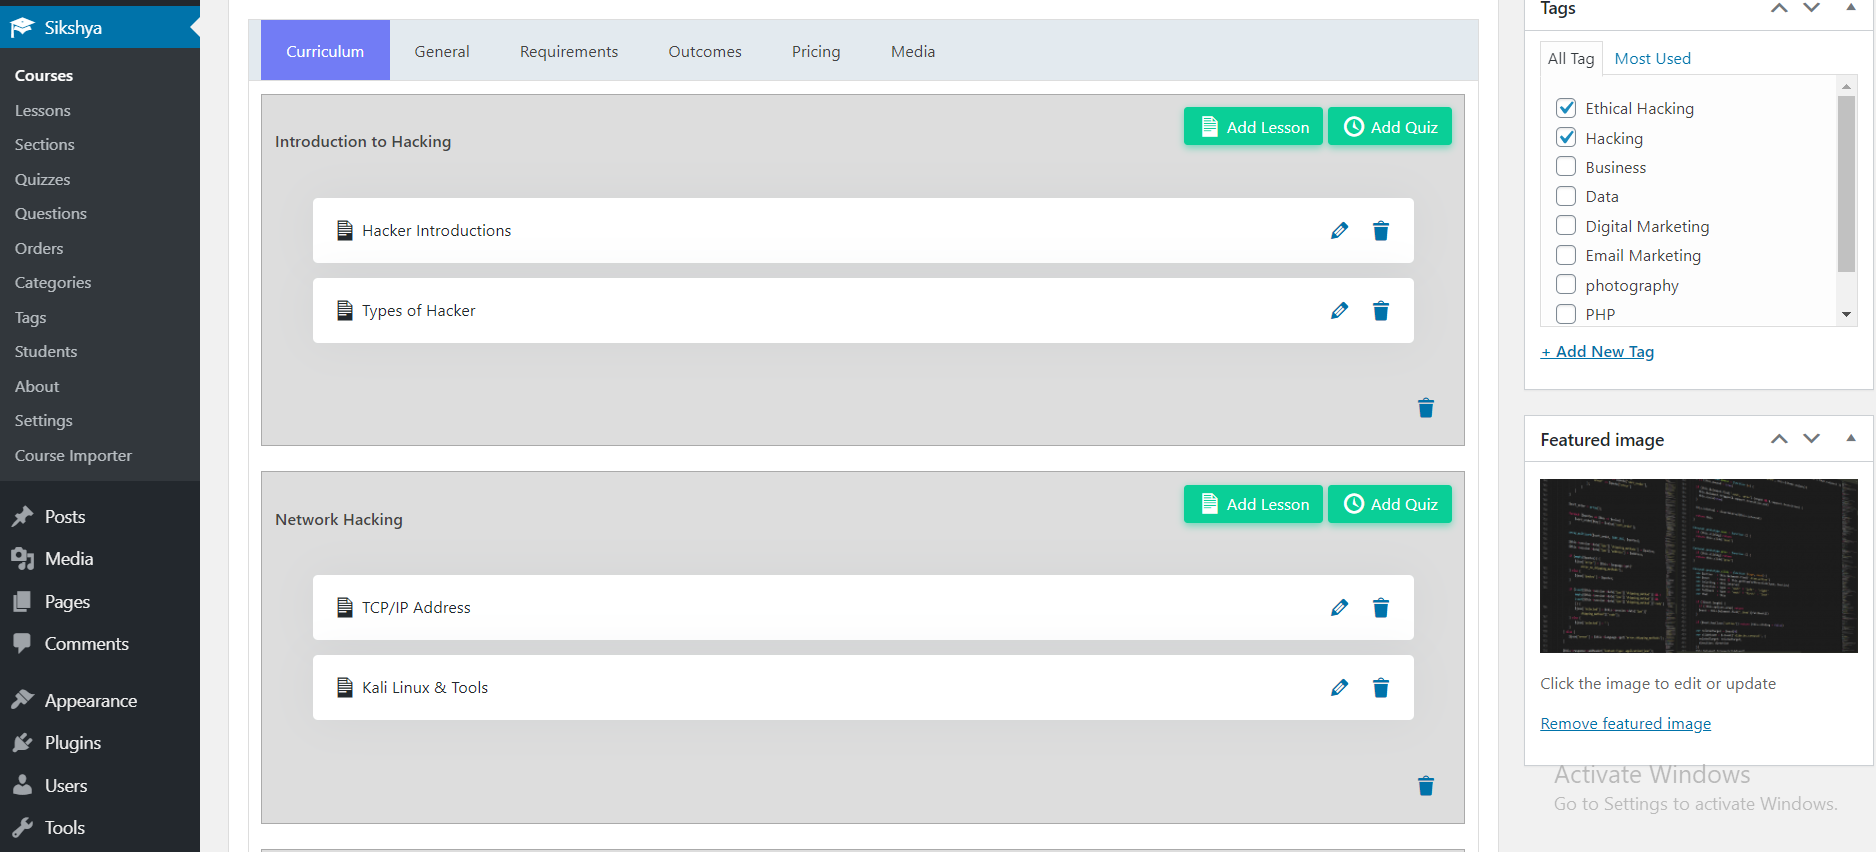
Task: Click the Types of Hacker document icon
Action: point(345,311)
